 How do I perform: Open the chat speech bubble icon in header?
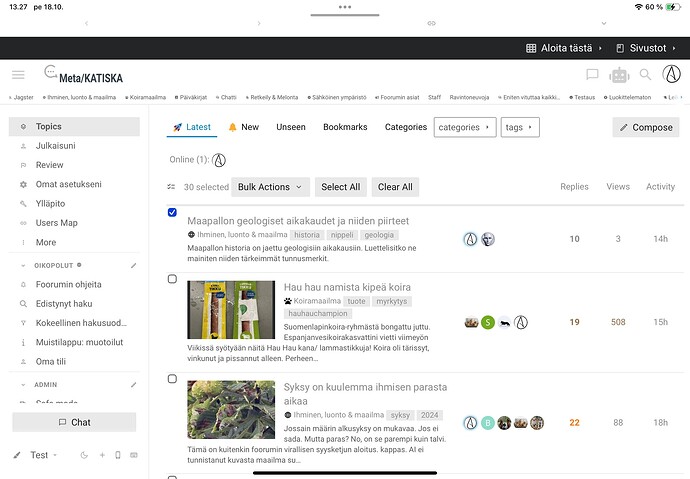point(592,75)
